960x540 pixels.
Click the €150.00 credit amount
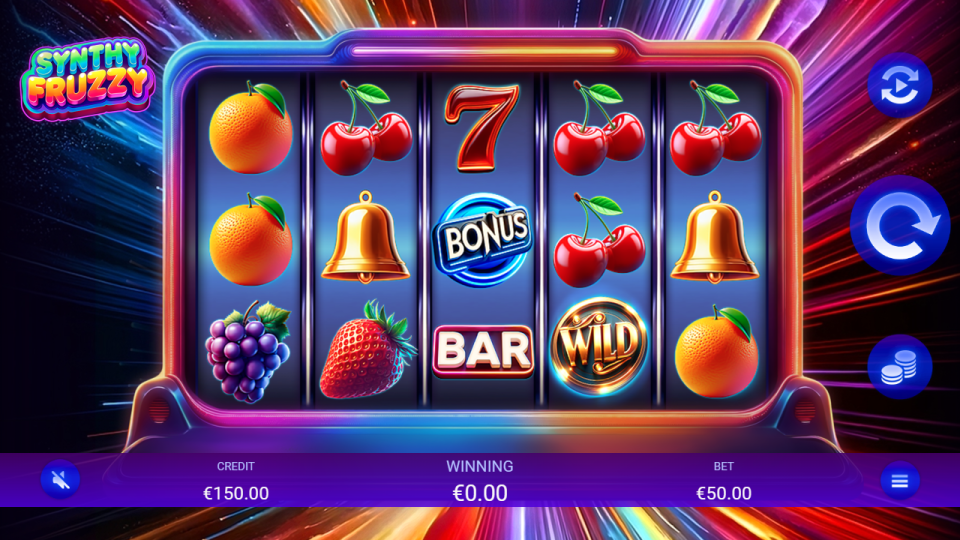(x=236, y=493)
